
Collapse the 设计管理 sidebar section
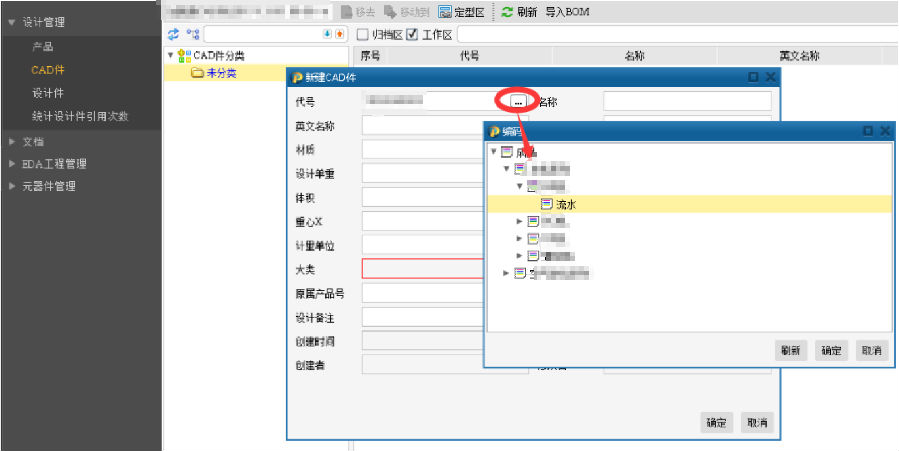coord(11,23)
